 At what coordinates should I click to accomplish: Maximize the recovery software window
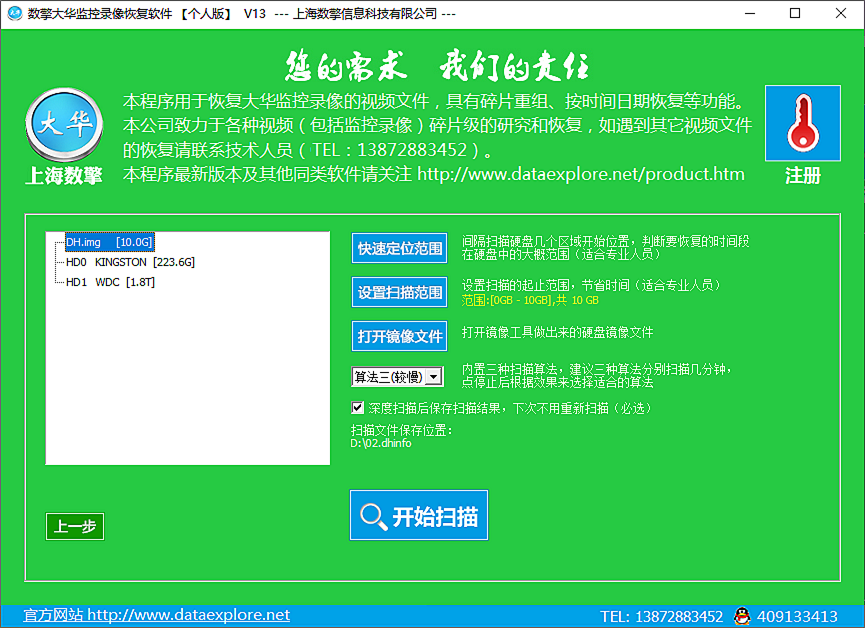(795, 13)
